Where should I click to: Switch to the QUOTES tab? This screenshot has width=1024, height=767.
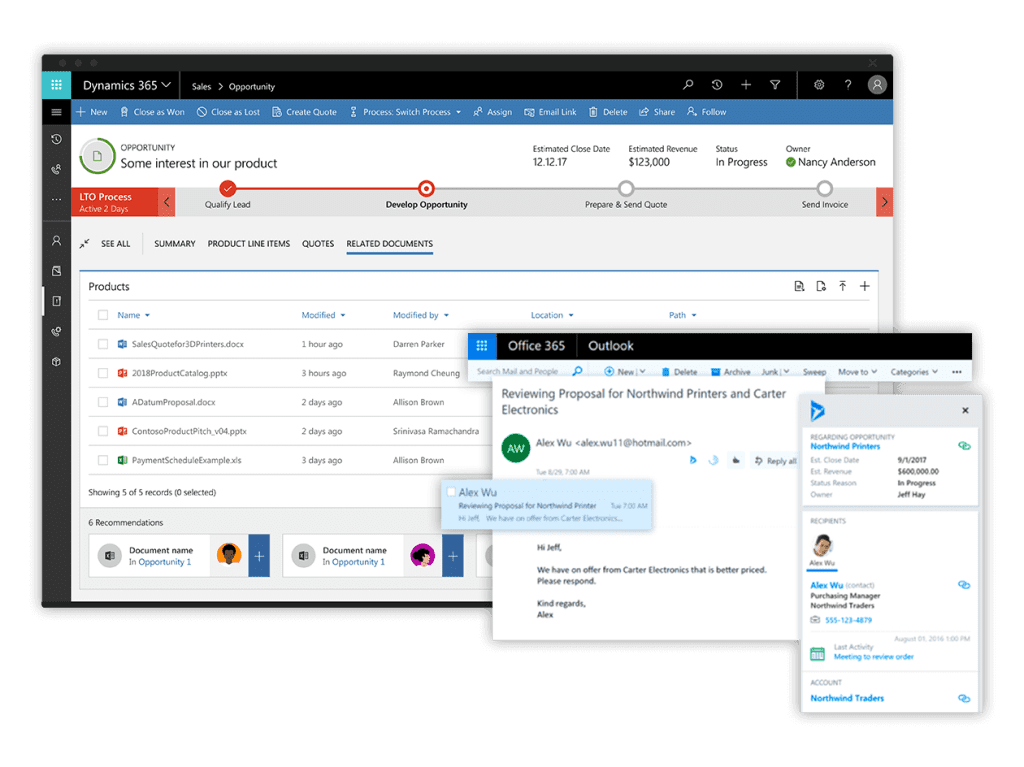tap(318, 244)
